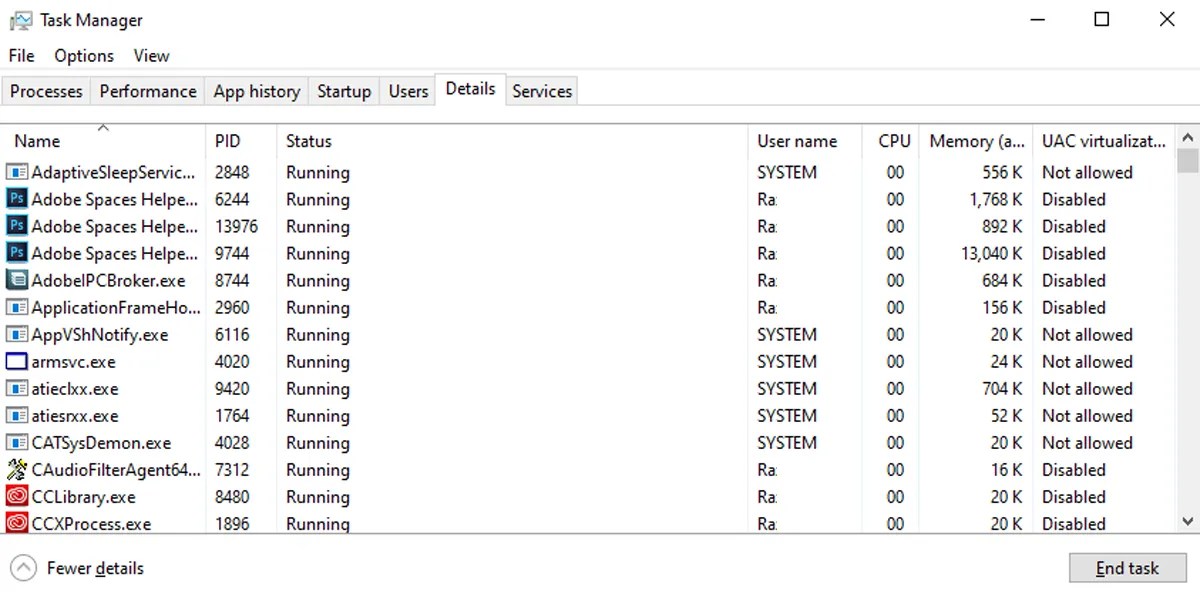Switch to the Performance tab
Image resolution: width=1200 pixels, height=600 pixels.
pyautogui.click(x=147, y=90)
